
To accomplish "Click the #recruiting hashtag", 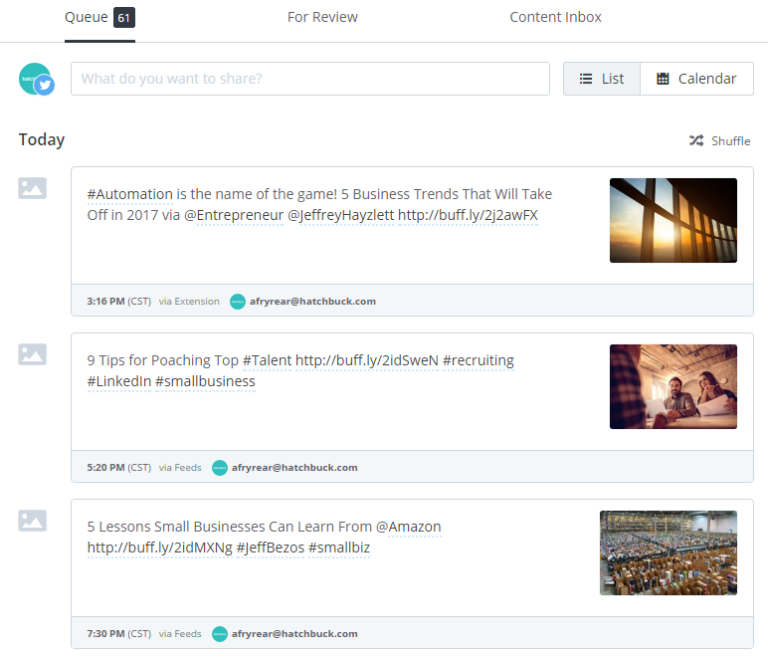I will [479, 361].
